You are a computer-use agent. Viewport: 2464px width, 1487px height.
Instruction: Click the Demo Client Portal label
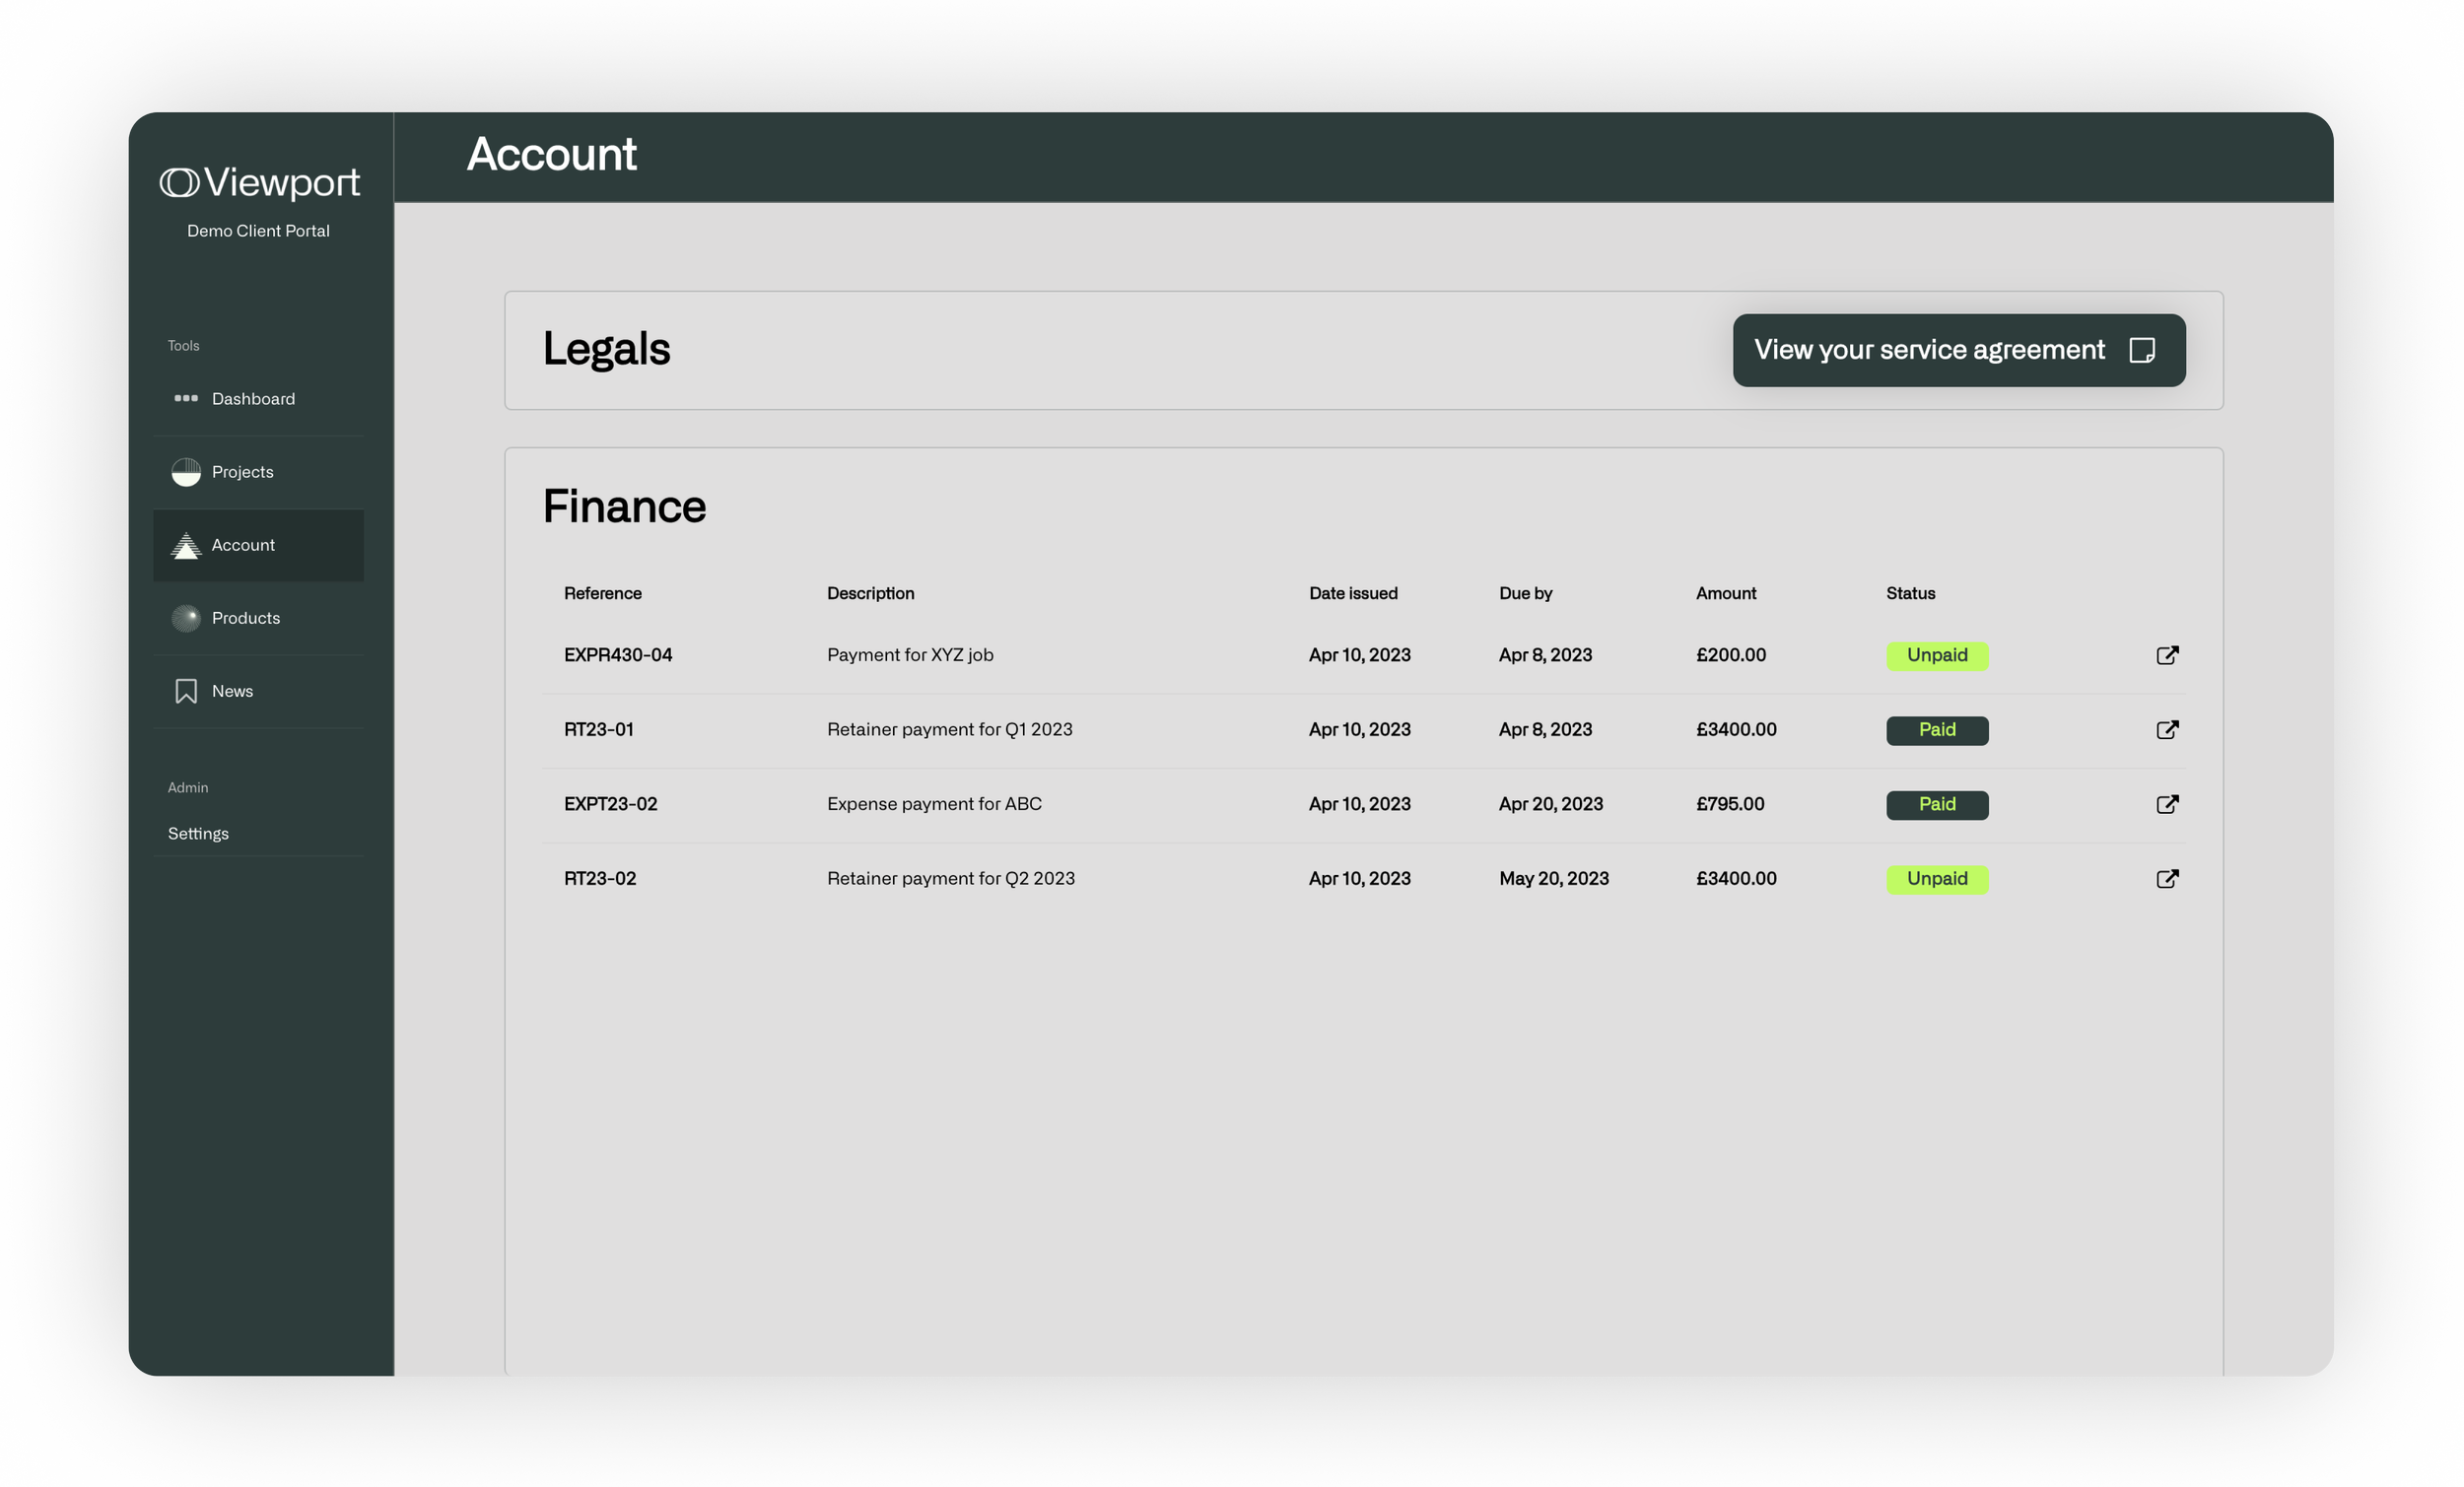point(258,230)
